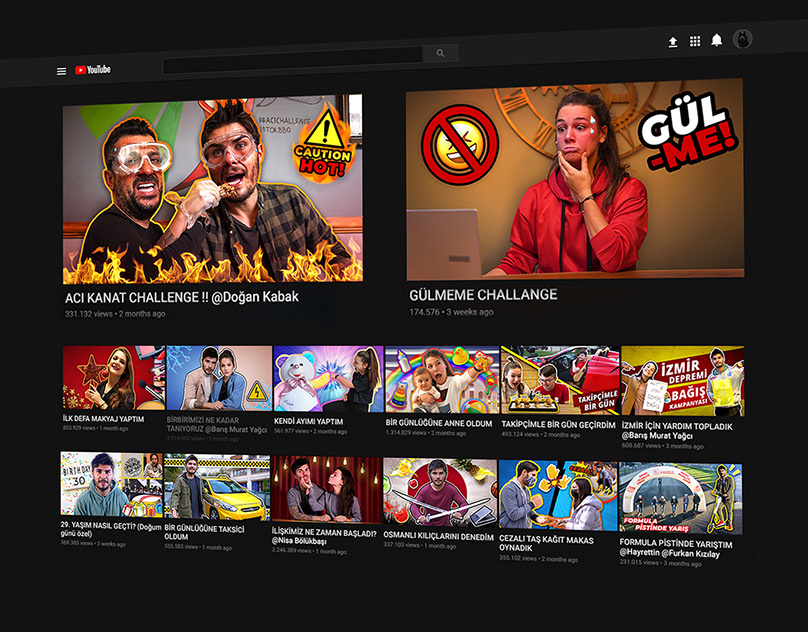Click the BİR GÜNLÜĞÜNE ANNE OLDUM title
The width and height of the screenshot is (808, 632).
click(439, 423)
